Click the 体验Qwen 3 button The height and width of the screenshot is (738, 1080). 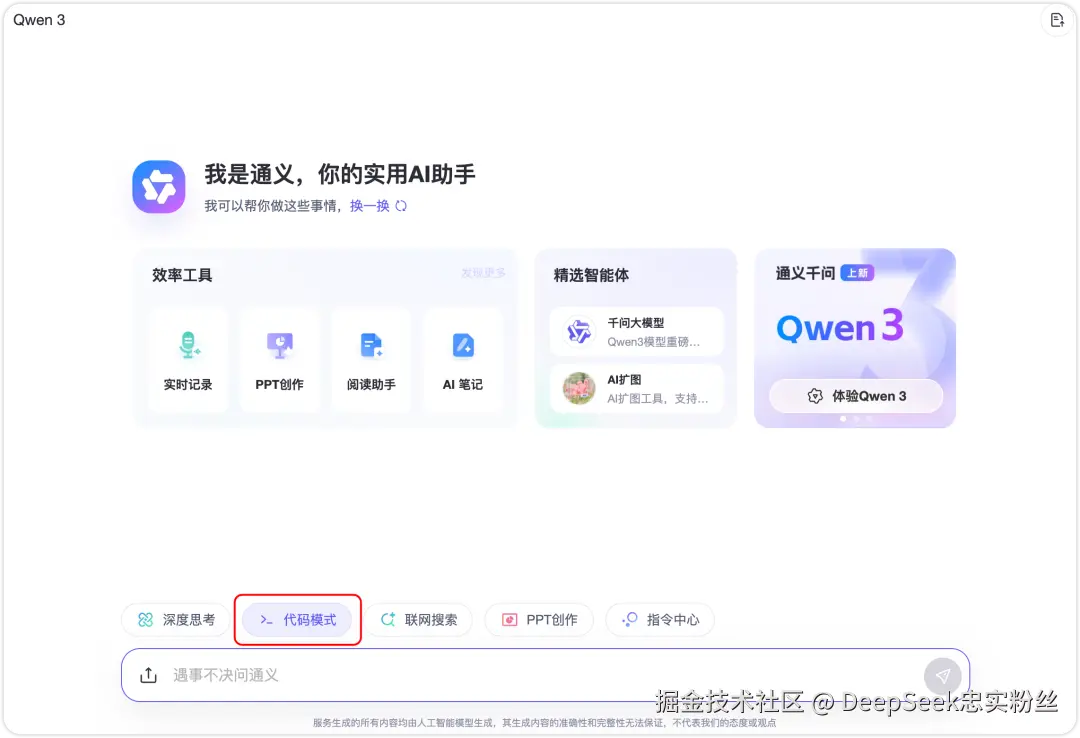pos(855,396)
